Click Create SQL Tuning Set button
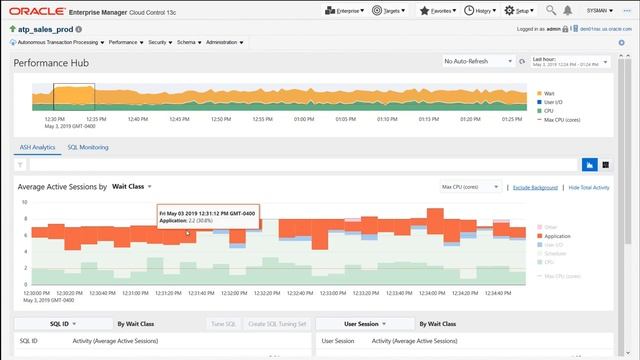Viewport: 640px width, 360px height. pyautogui.click(x=277, y=324)
